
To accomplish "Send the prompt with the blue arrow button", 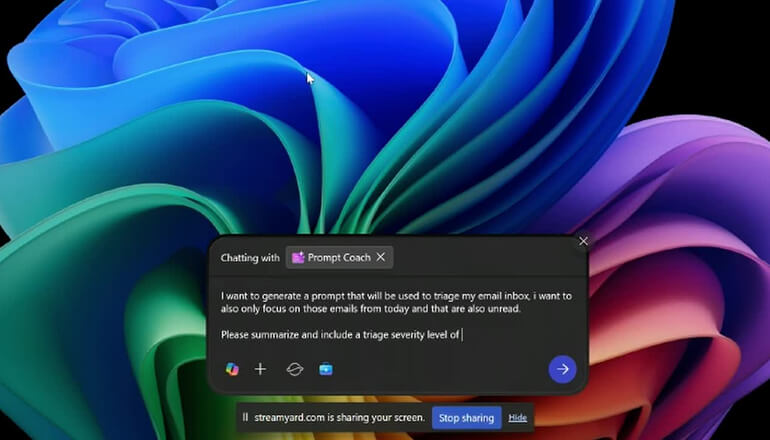I will click(x=562, y=369).
